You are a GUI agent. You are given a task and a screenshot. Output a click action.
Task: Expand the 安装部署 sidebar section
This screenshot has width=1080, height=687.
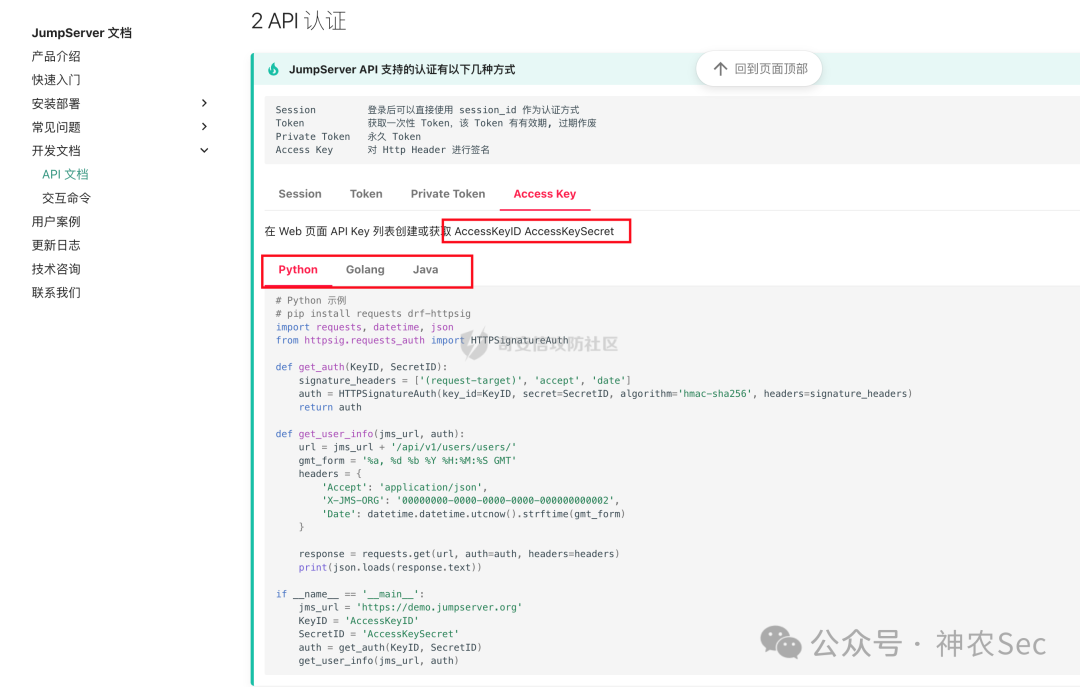[x=204, y=103]
